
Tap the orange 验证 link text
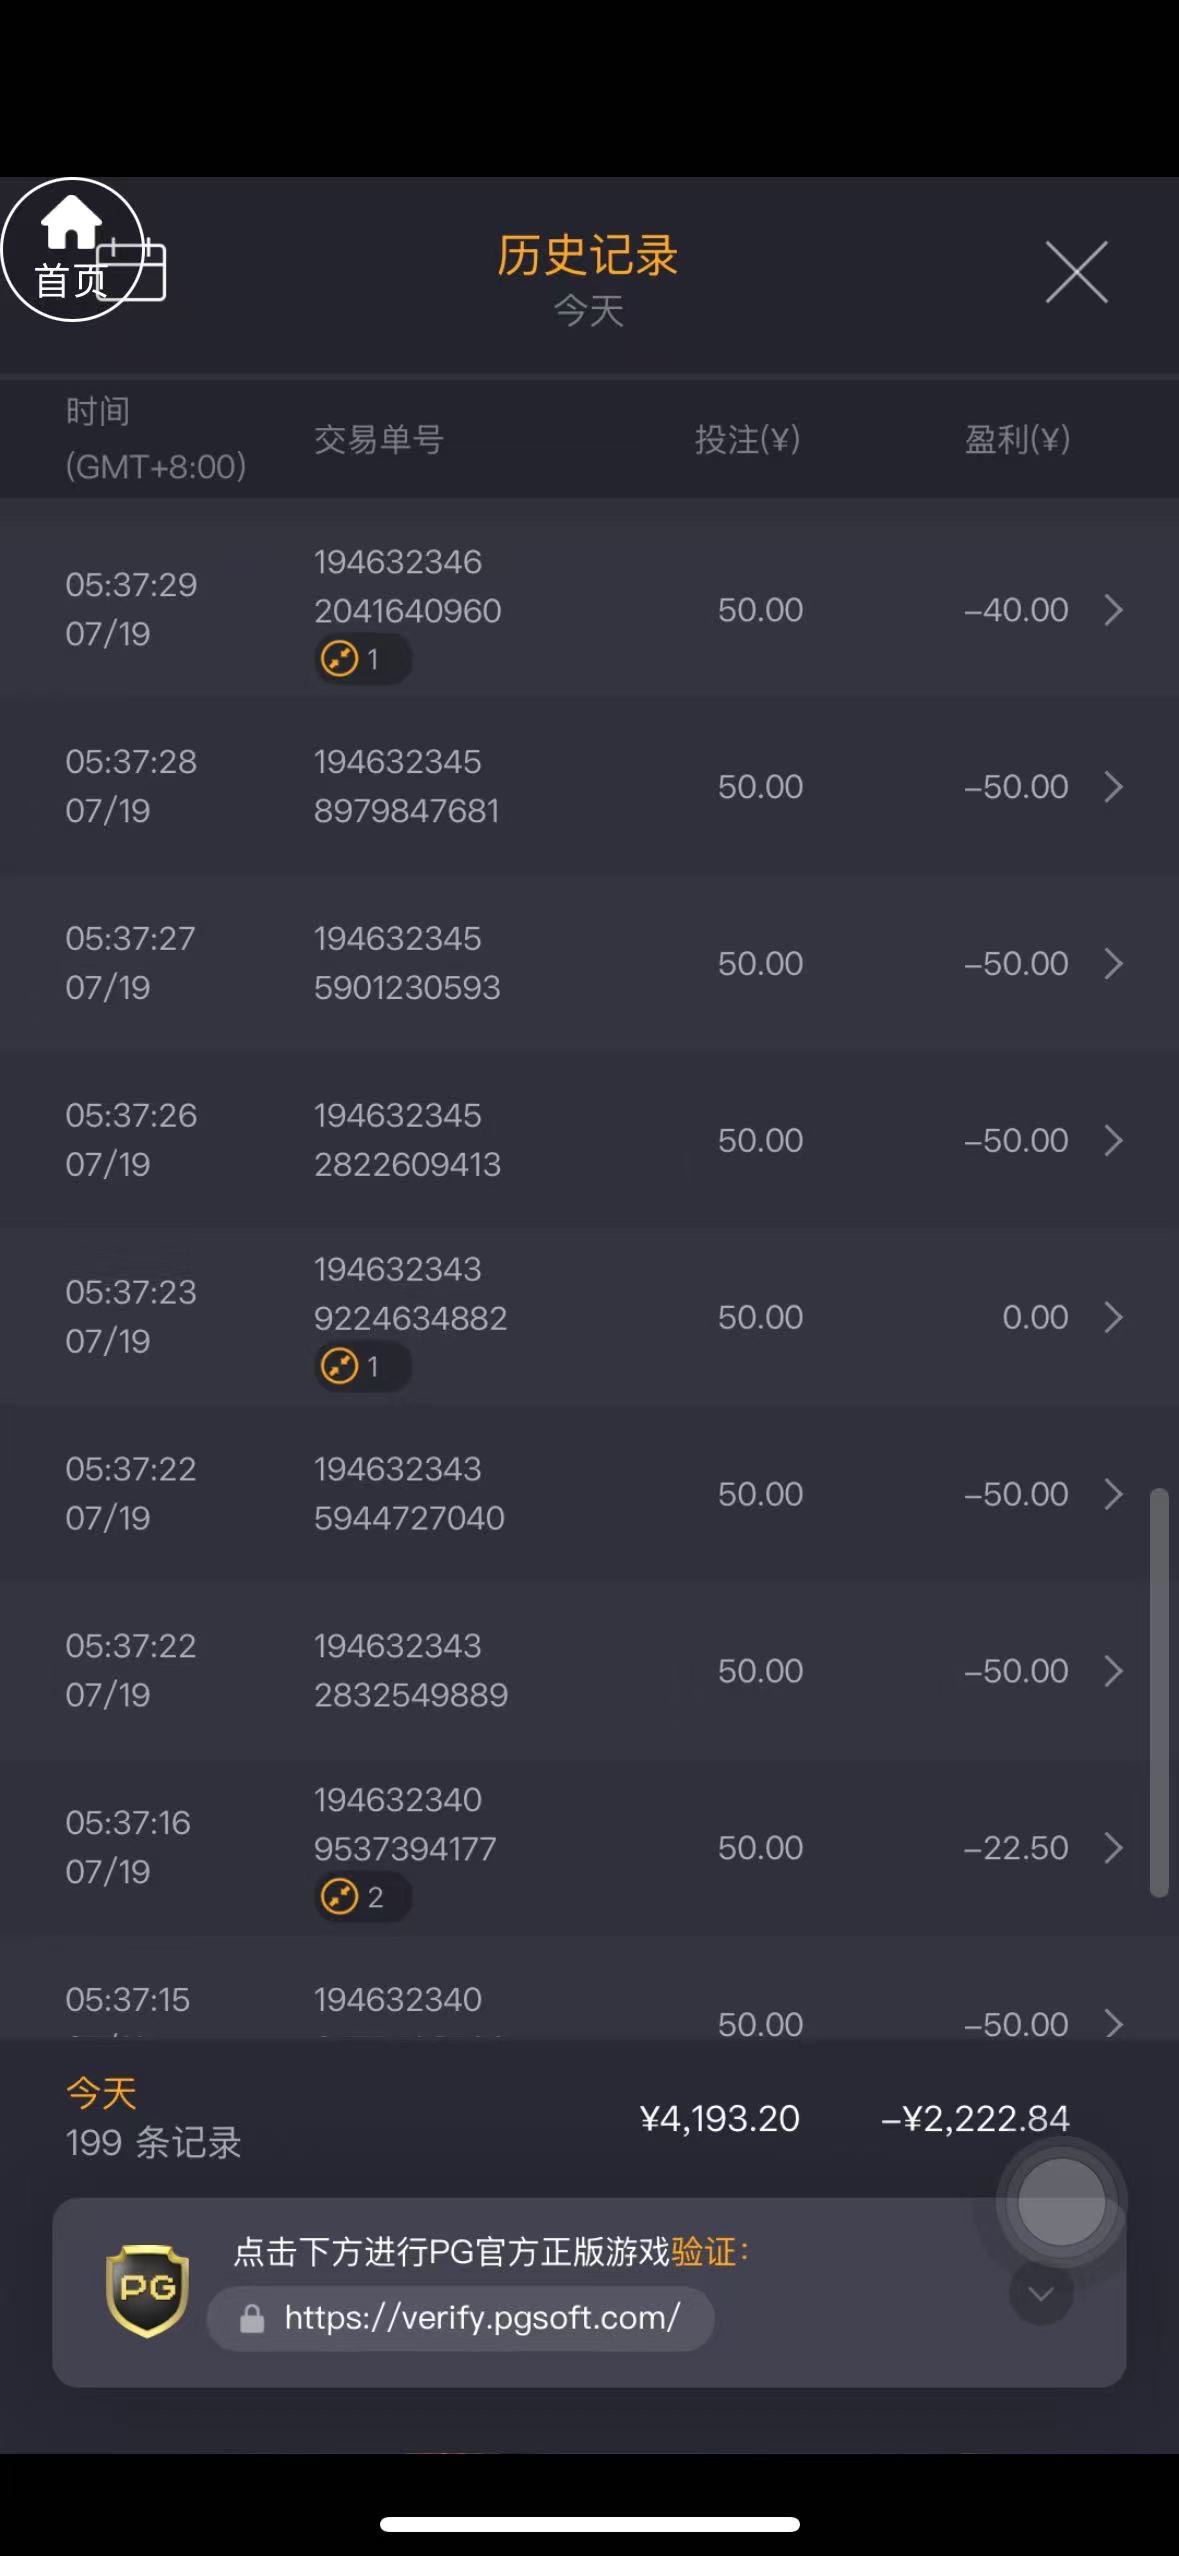pyautogui.click(x=703, y=2252)
